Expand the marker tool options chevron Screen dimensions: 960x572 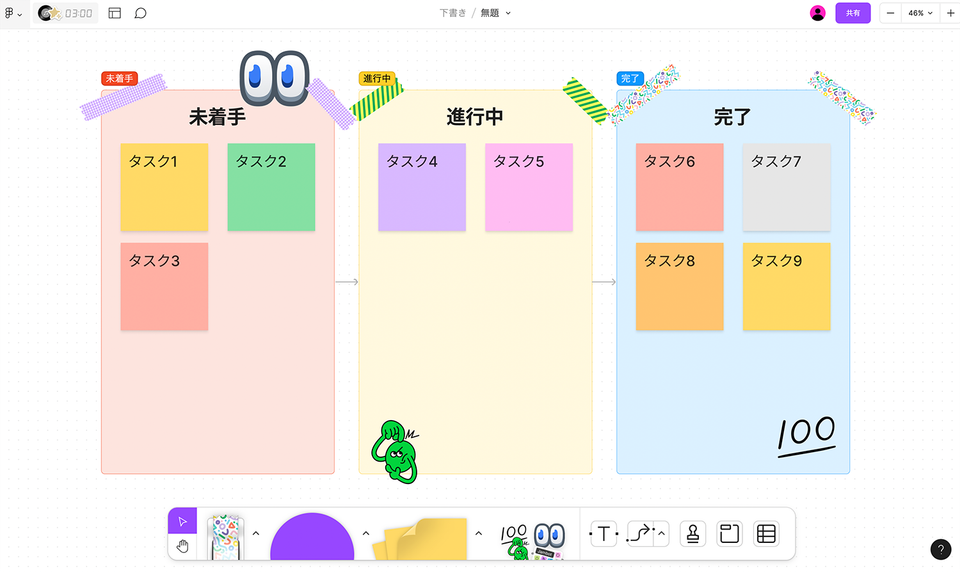(256, 533)
